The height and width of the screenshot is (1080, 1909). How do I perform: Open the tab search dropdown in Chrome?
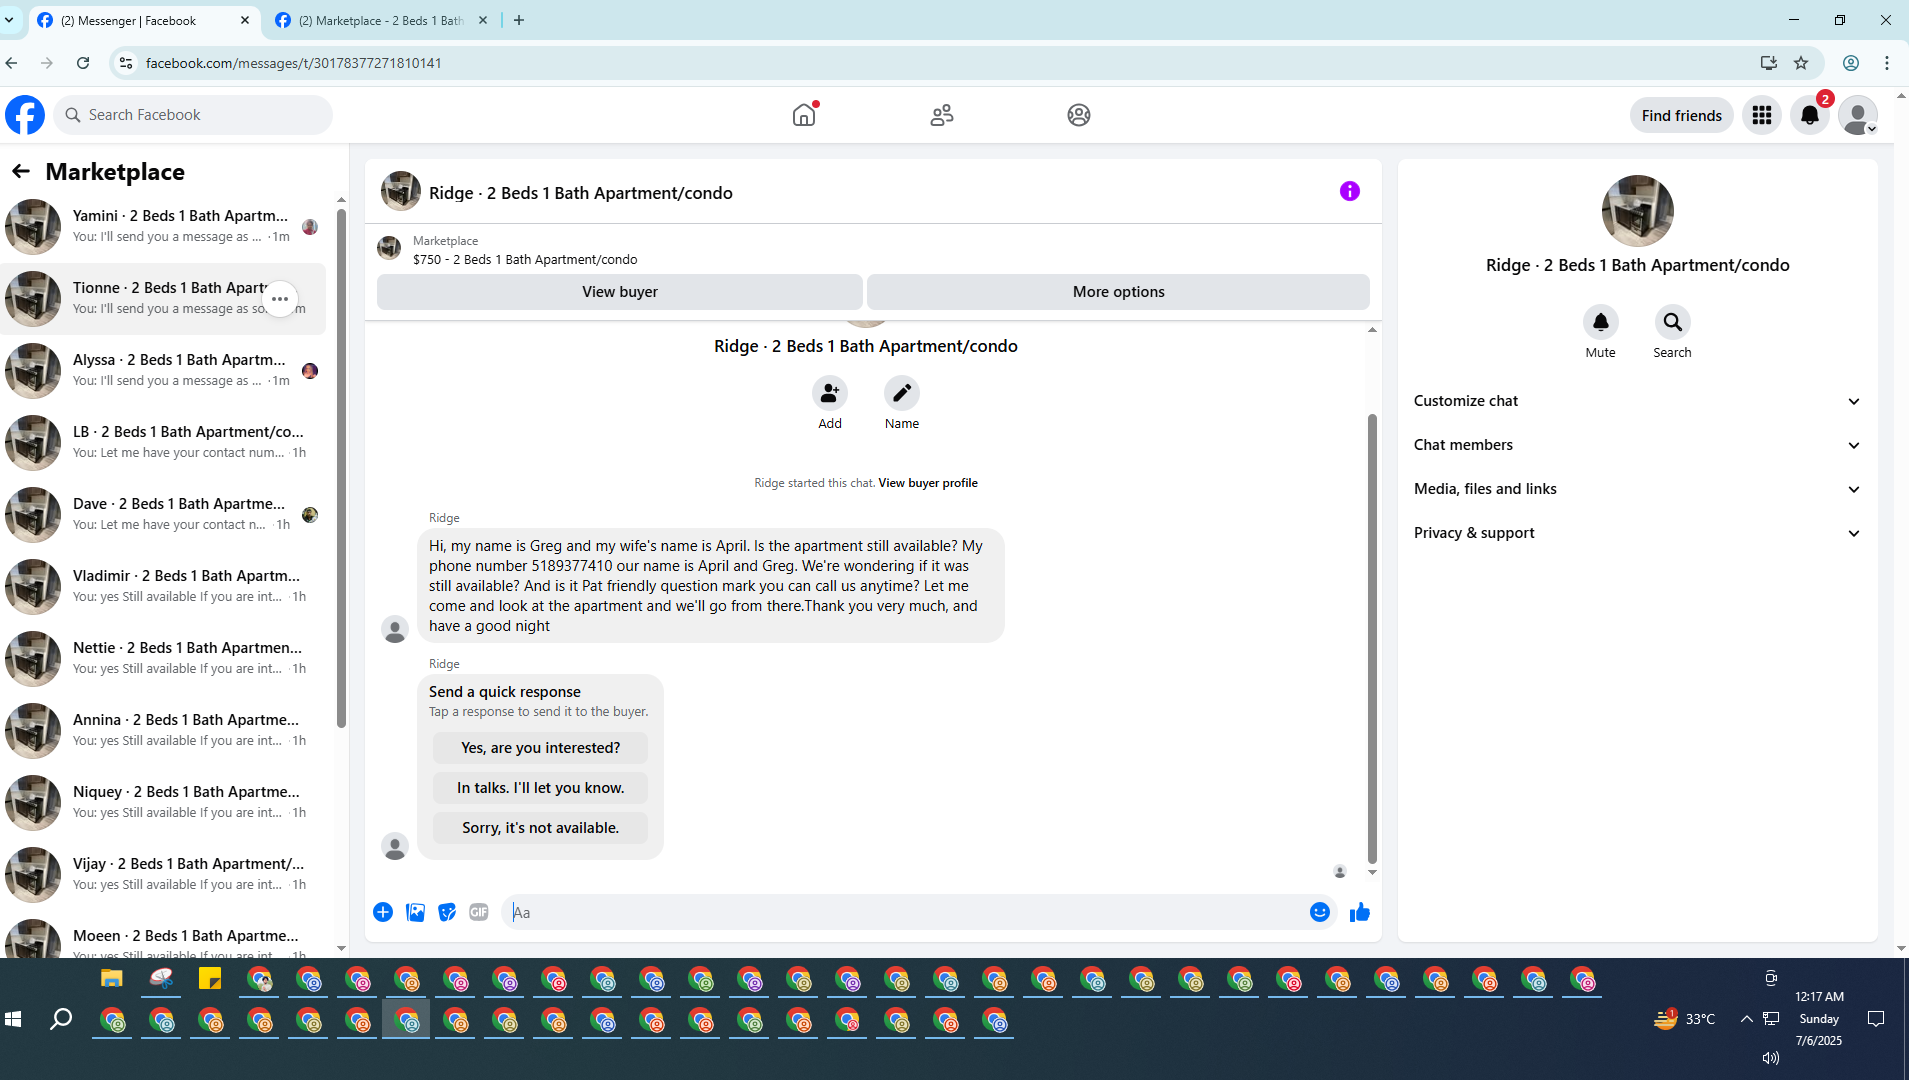[9, 20]
